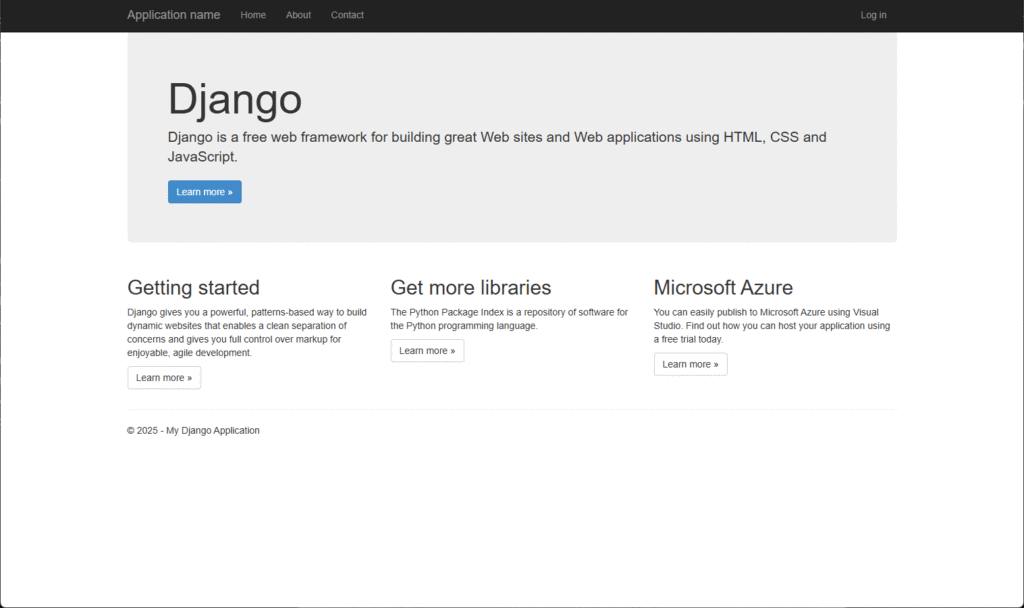1024x608 pixels.
Task: Click Learn more under Getting started
Action: point(164,378)
